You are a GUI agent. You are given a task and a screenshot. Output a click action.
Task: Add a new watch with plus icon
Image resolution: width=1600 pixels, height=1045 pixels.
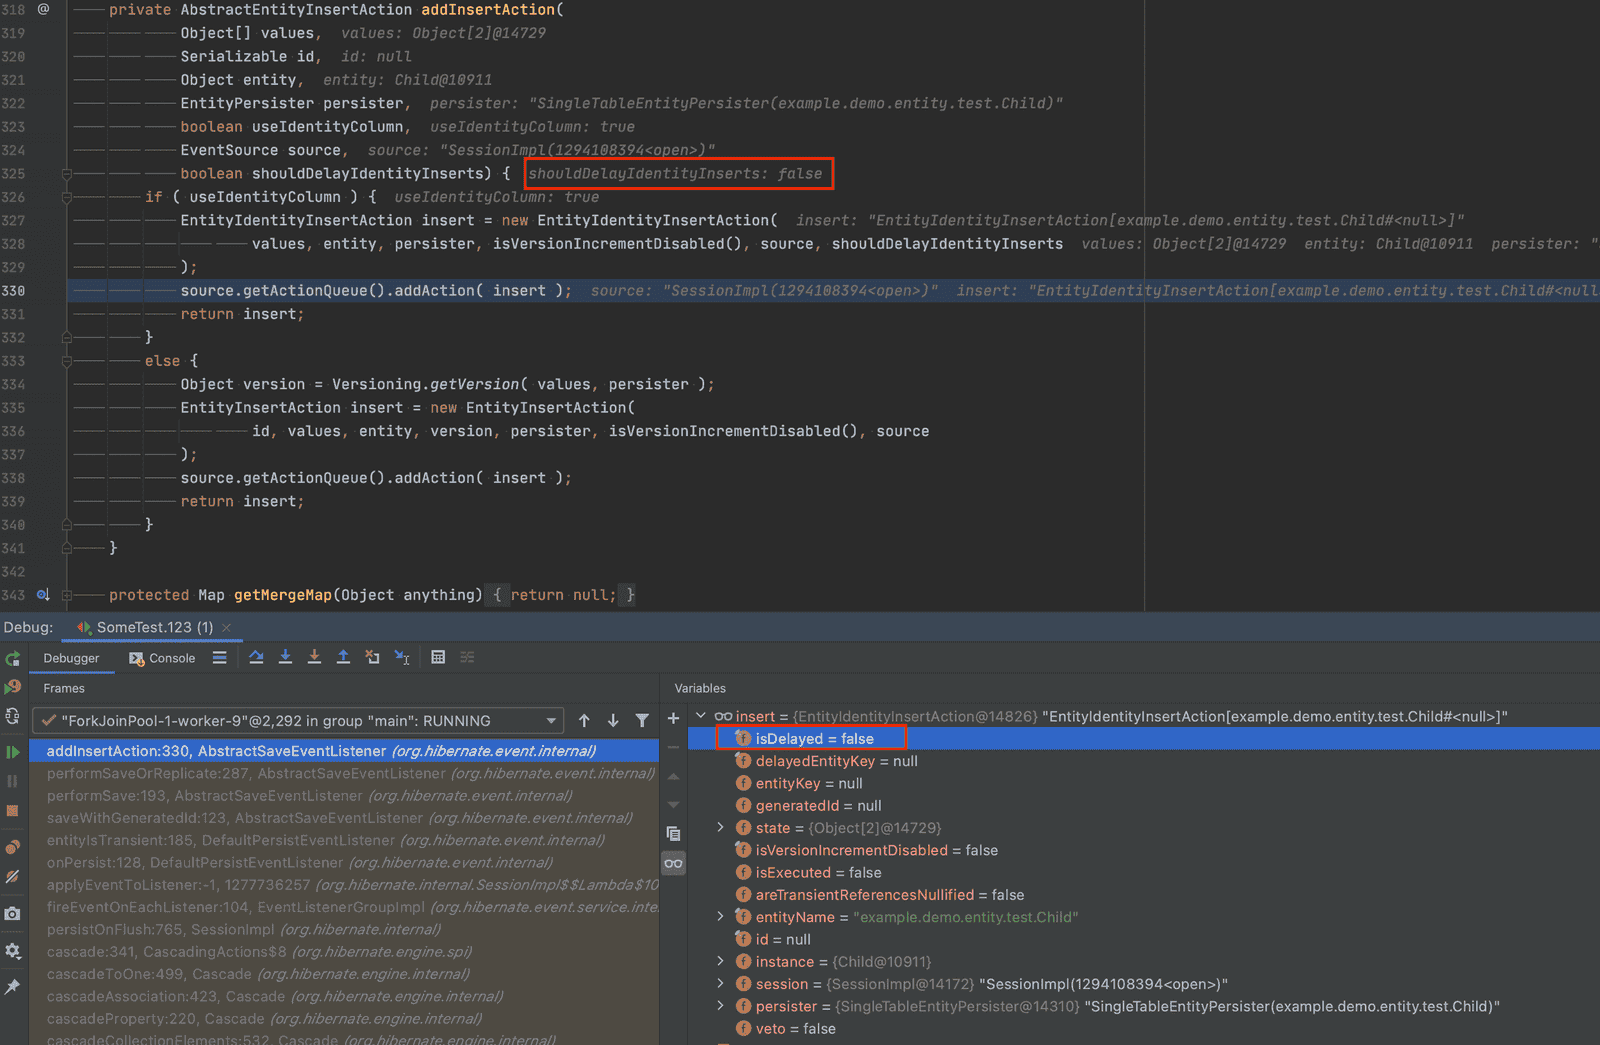tap(673, 718)
